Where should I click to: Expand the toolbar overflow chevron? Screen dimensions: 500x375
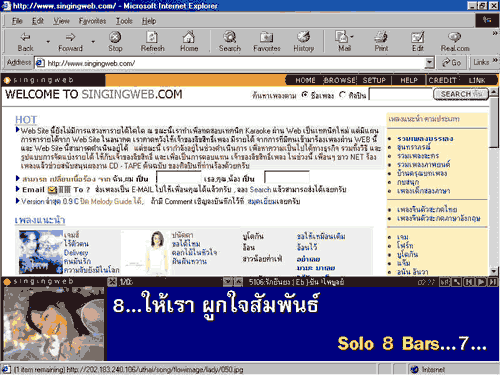(x=495, y=33)
